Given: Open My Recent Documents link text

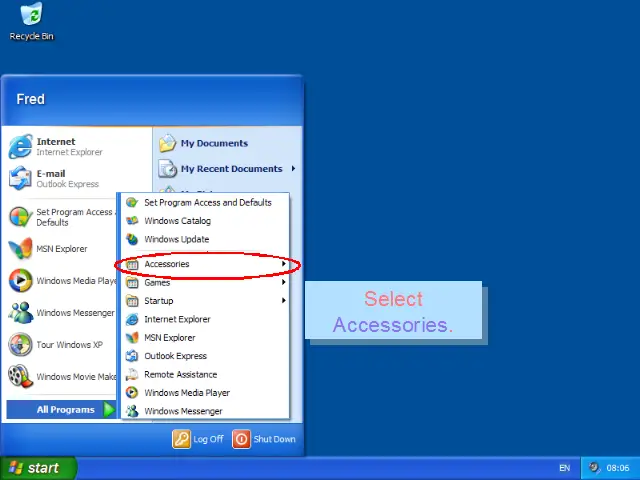Looking at the screenshot, I should [x=231, y=169].
